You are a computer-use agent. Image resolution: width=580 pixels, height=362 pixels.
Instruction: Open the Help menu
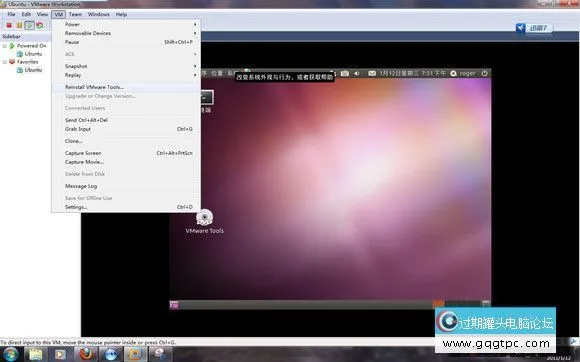tap(121, 14)
